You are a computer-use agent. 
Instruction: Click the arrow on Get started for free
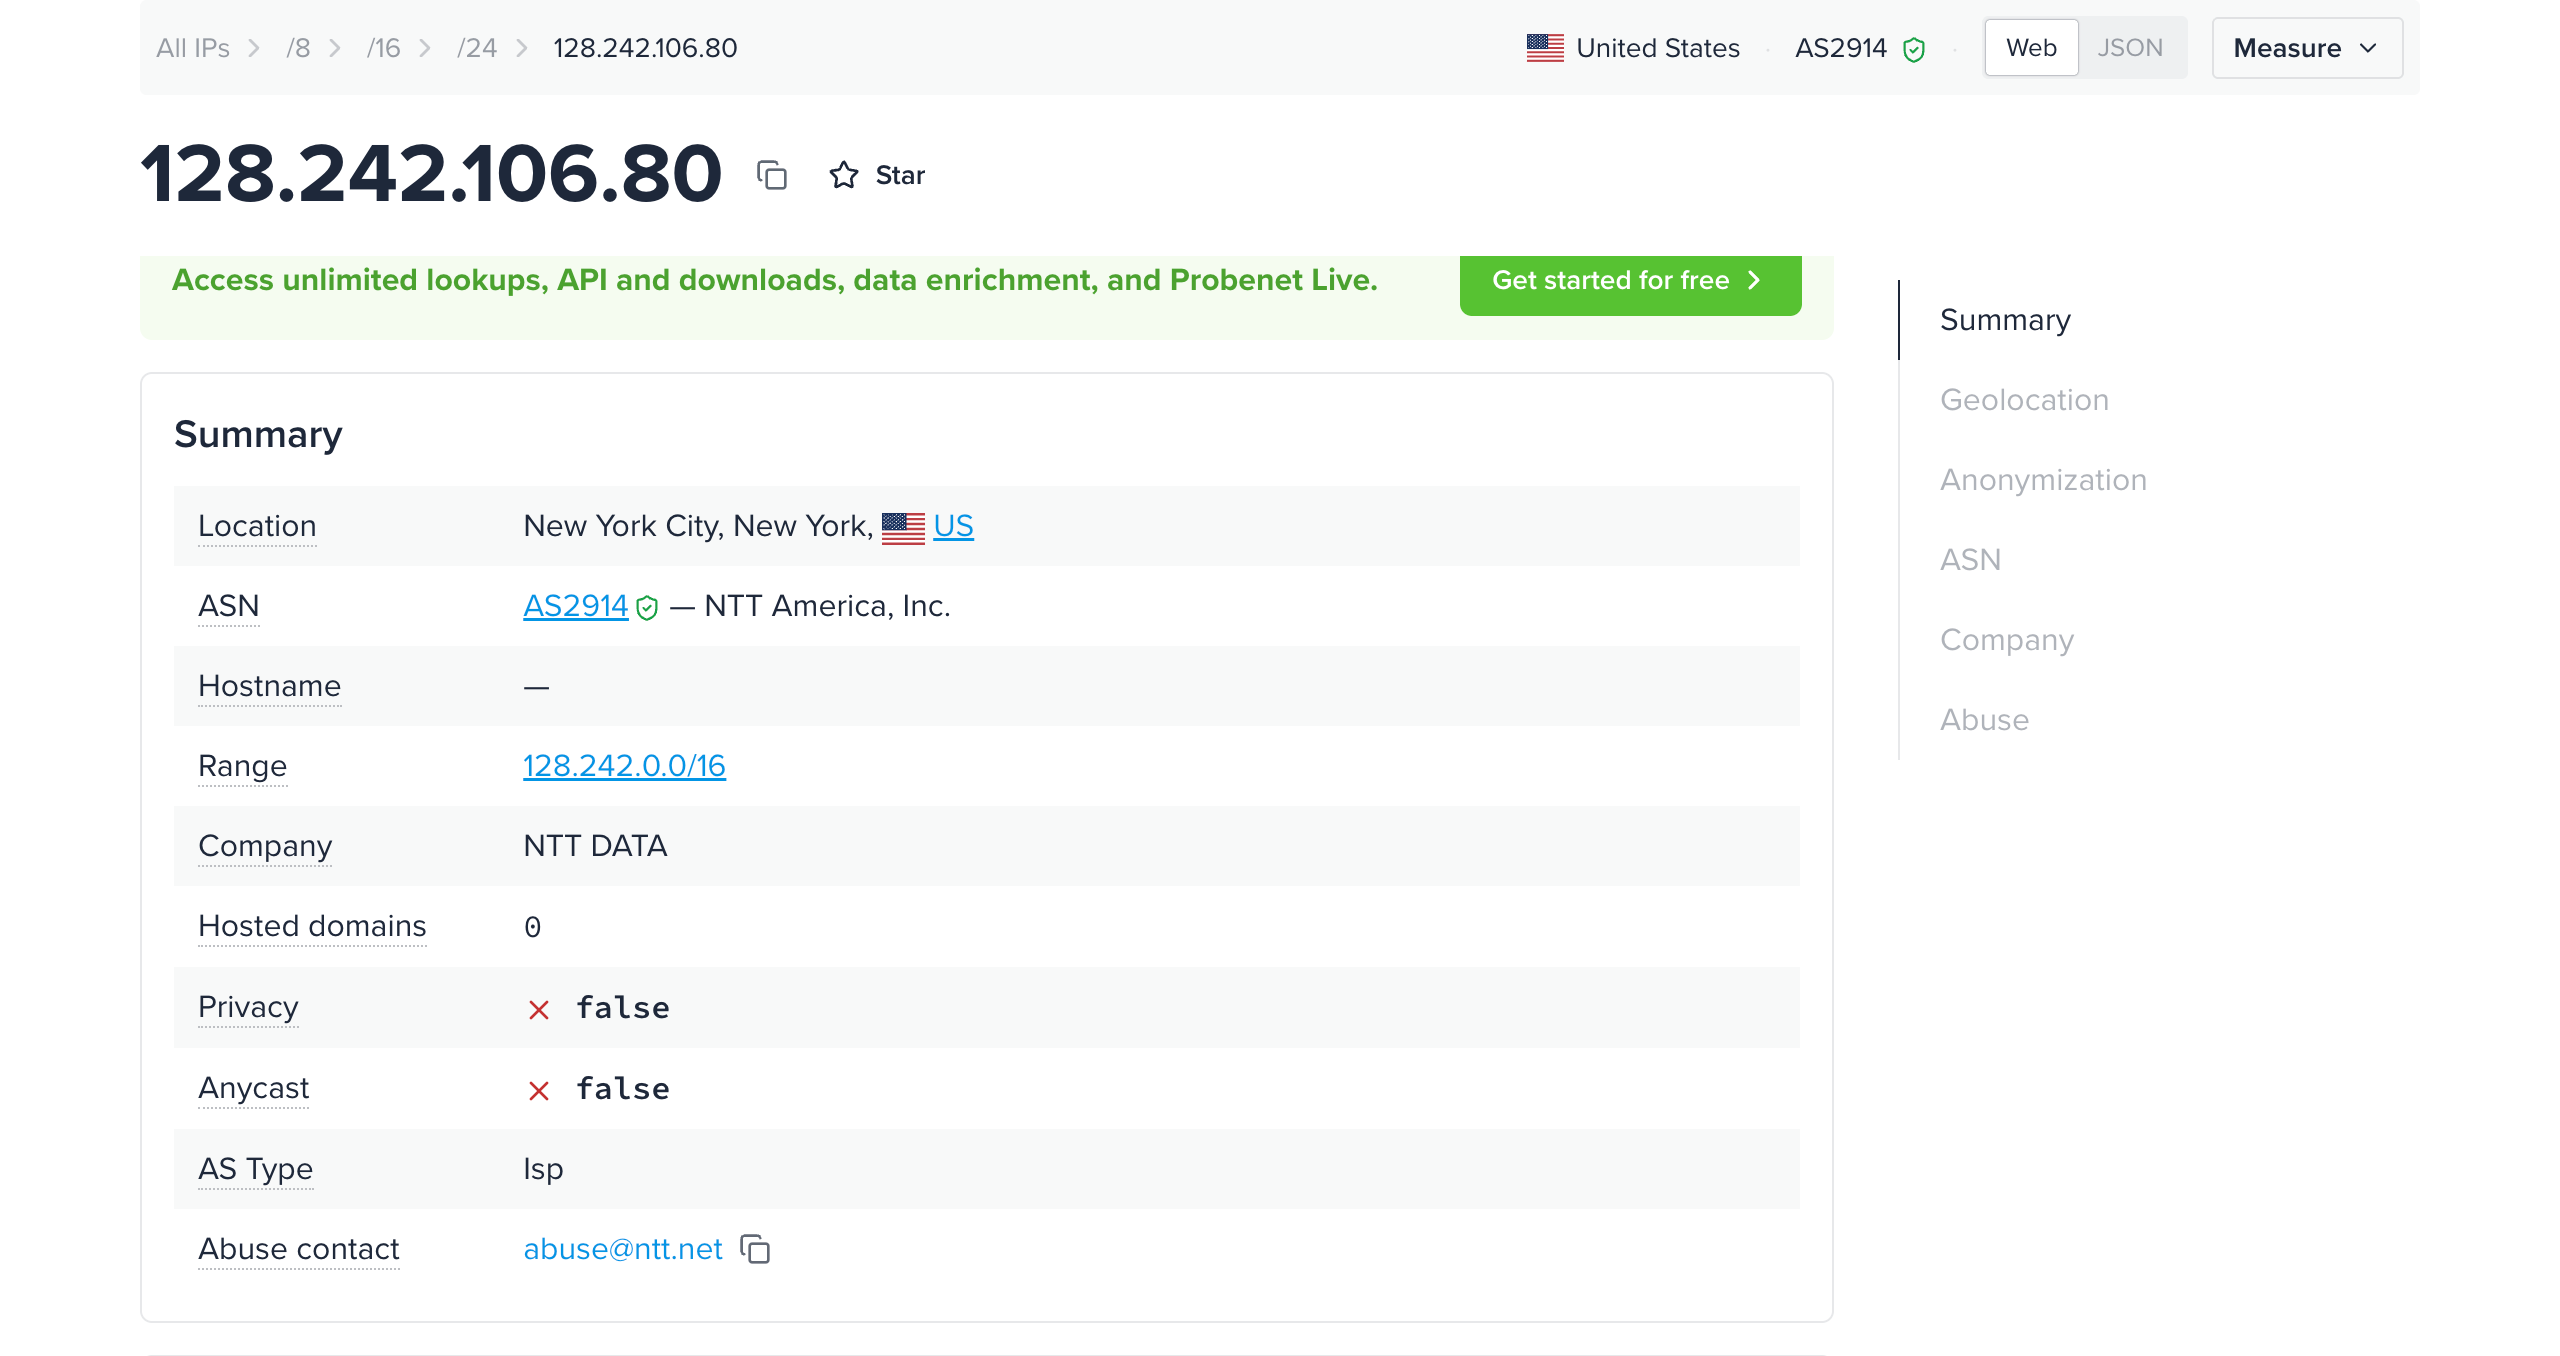(x=1754, y=281)
